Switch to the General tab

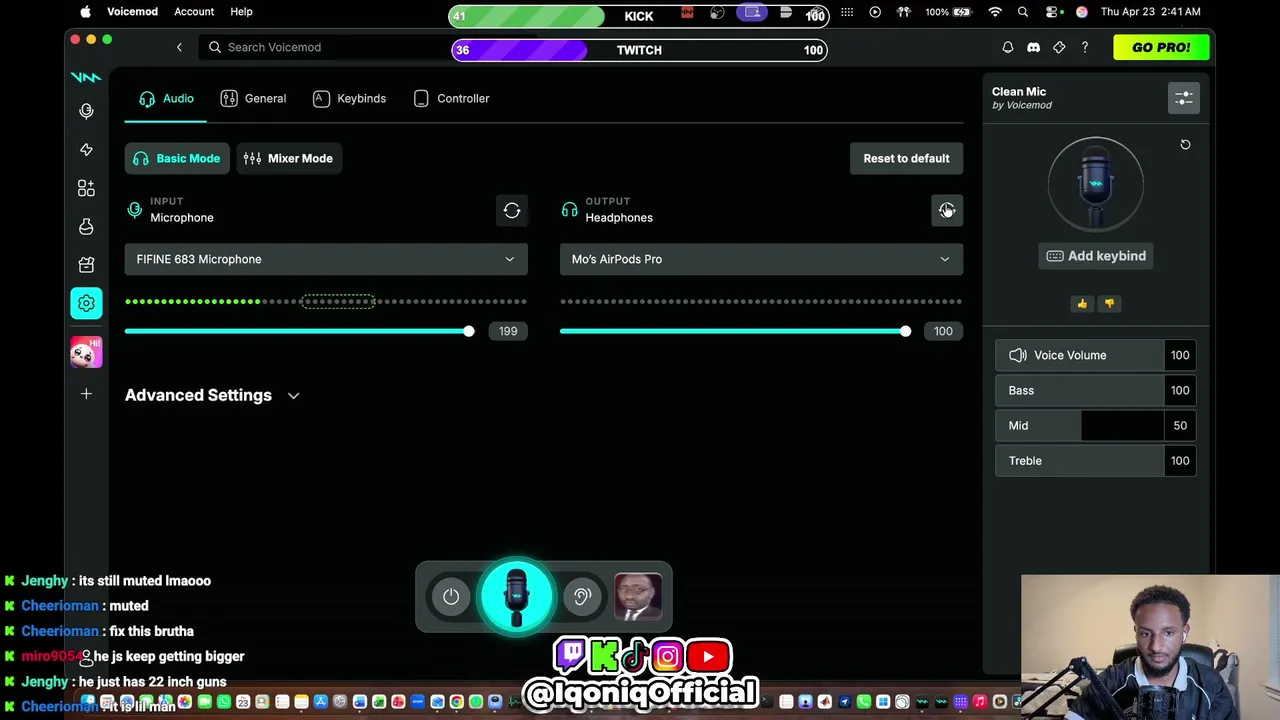point(253,98)
